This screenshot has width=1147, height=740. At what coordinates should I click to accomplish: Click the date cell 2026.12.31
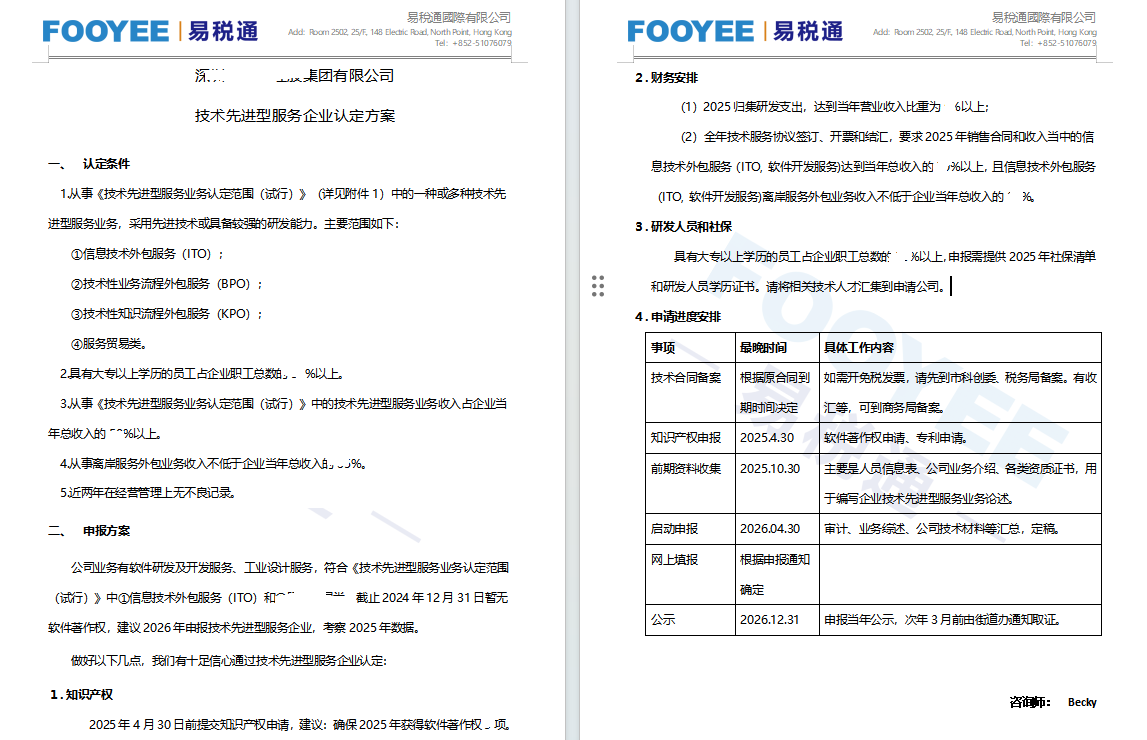tap(770, 619)
